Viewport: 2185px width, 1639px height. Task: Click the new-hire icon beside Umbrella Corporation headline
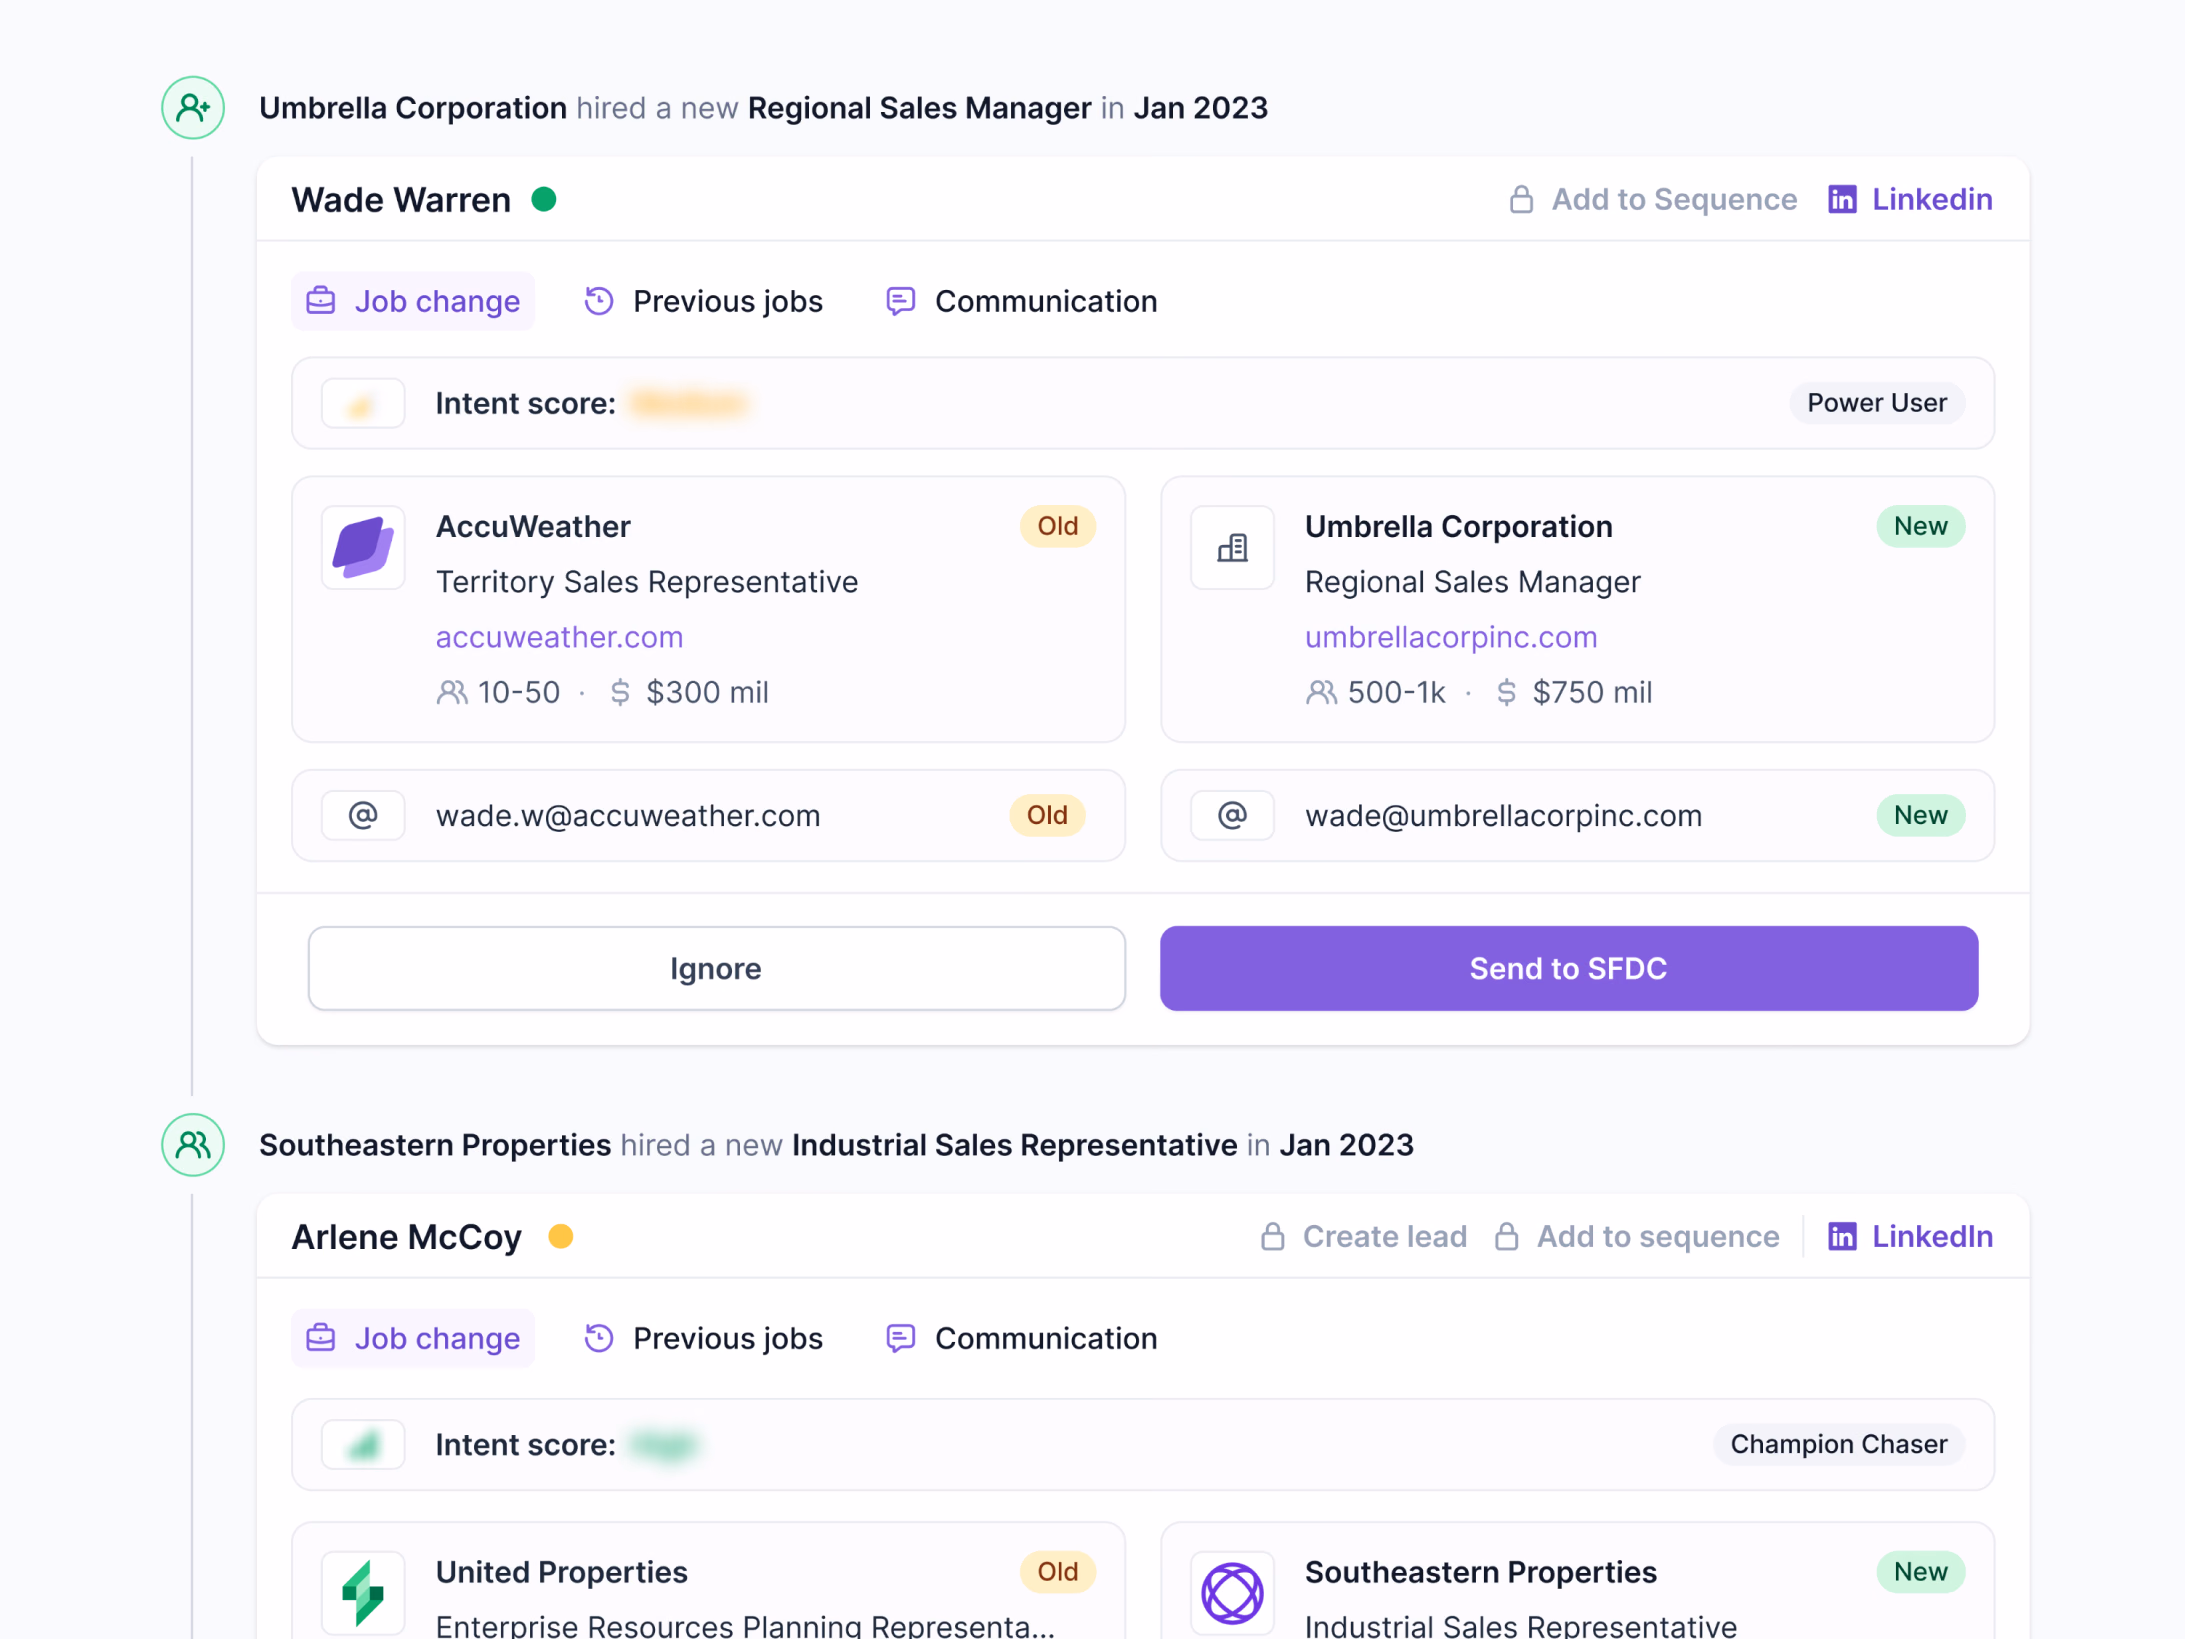coord(193,107)
